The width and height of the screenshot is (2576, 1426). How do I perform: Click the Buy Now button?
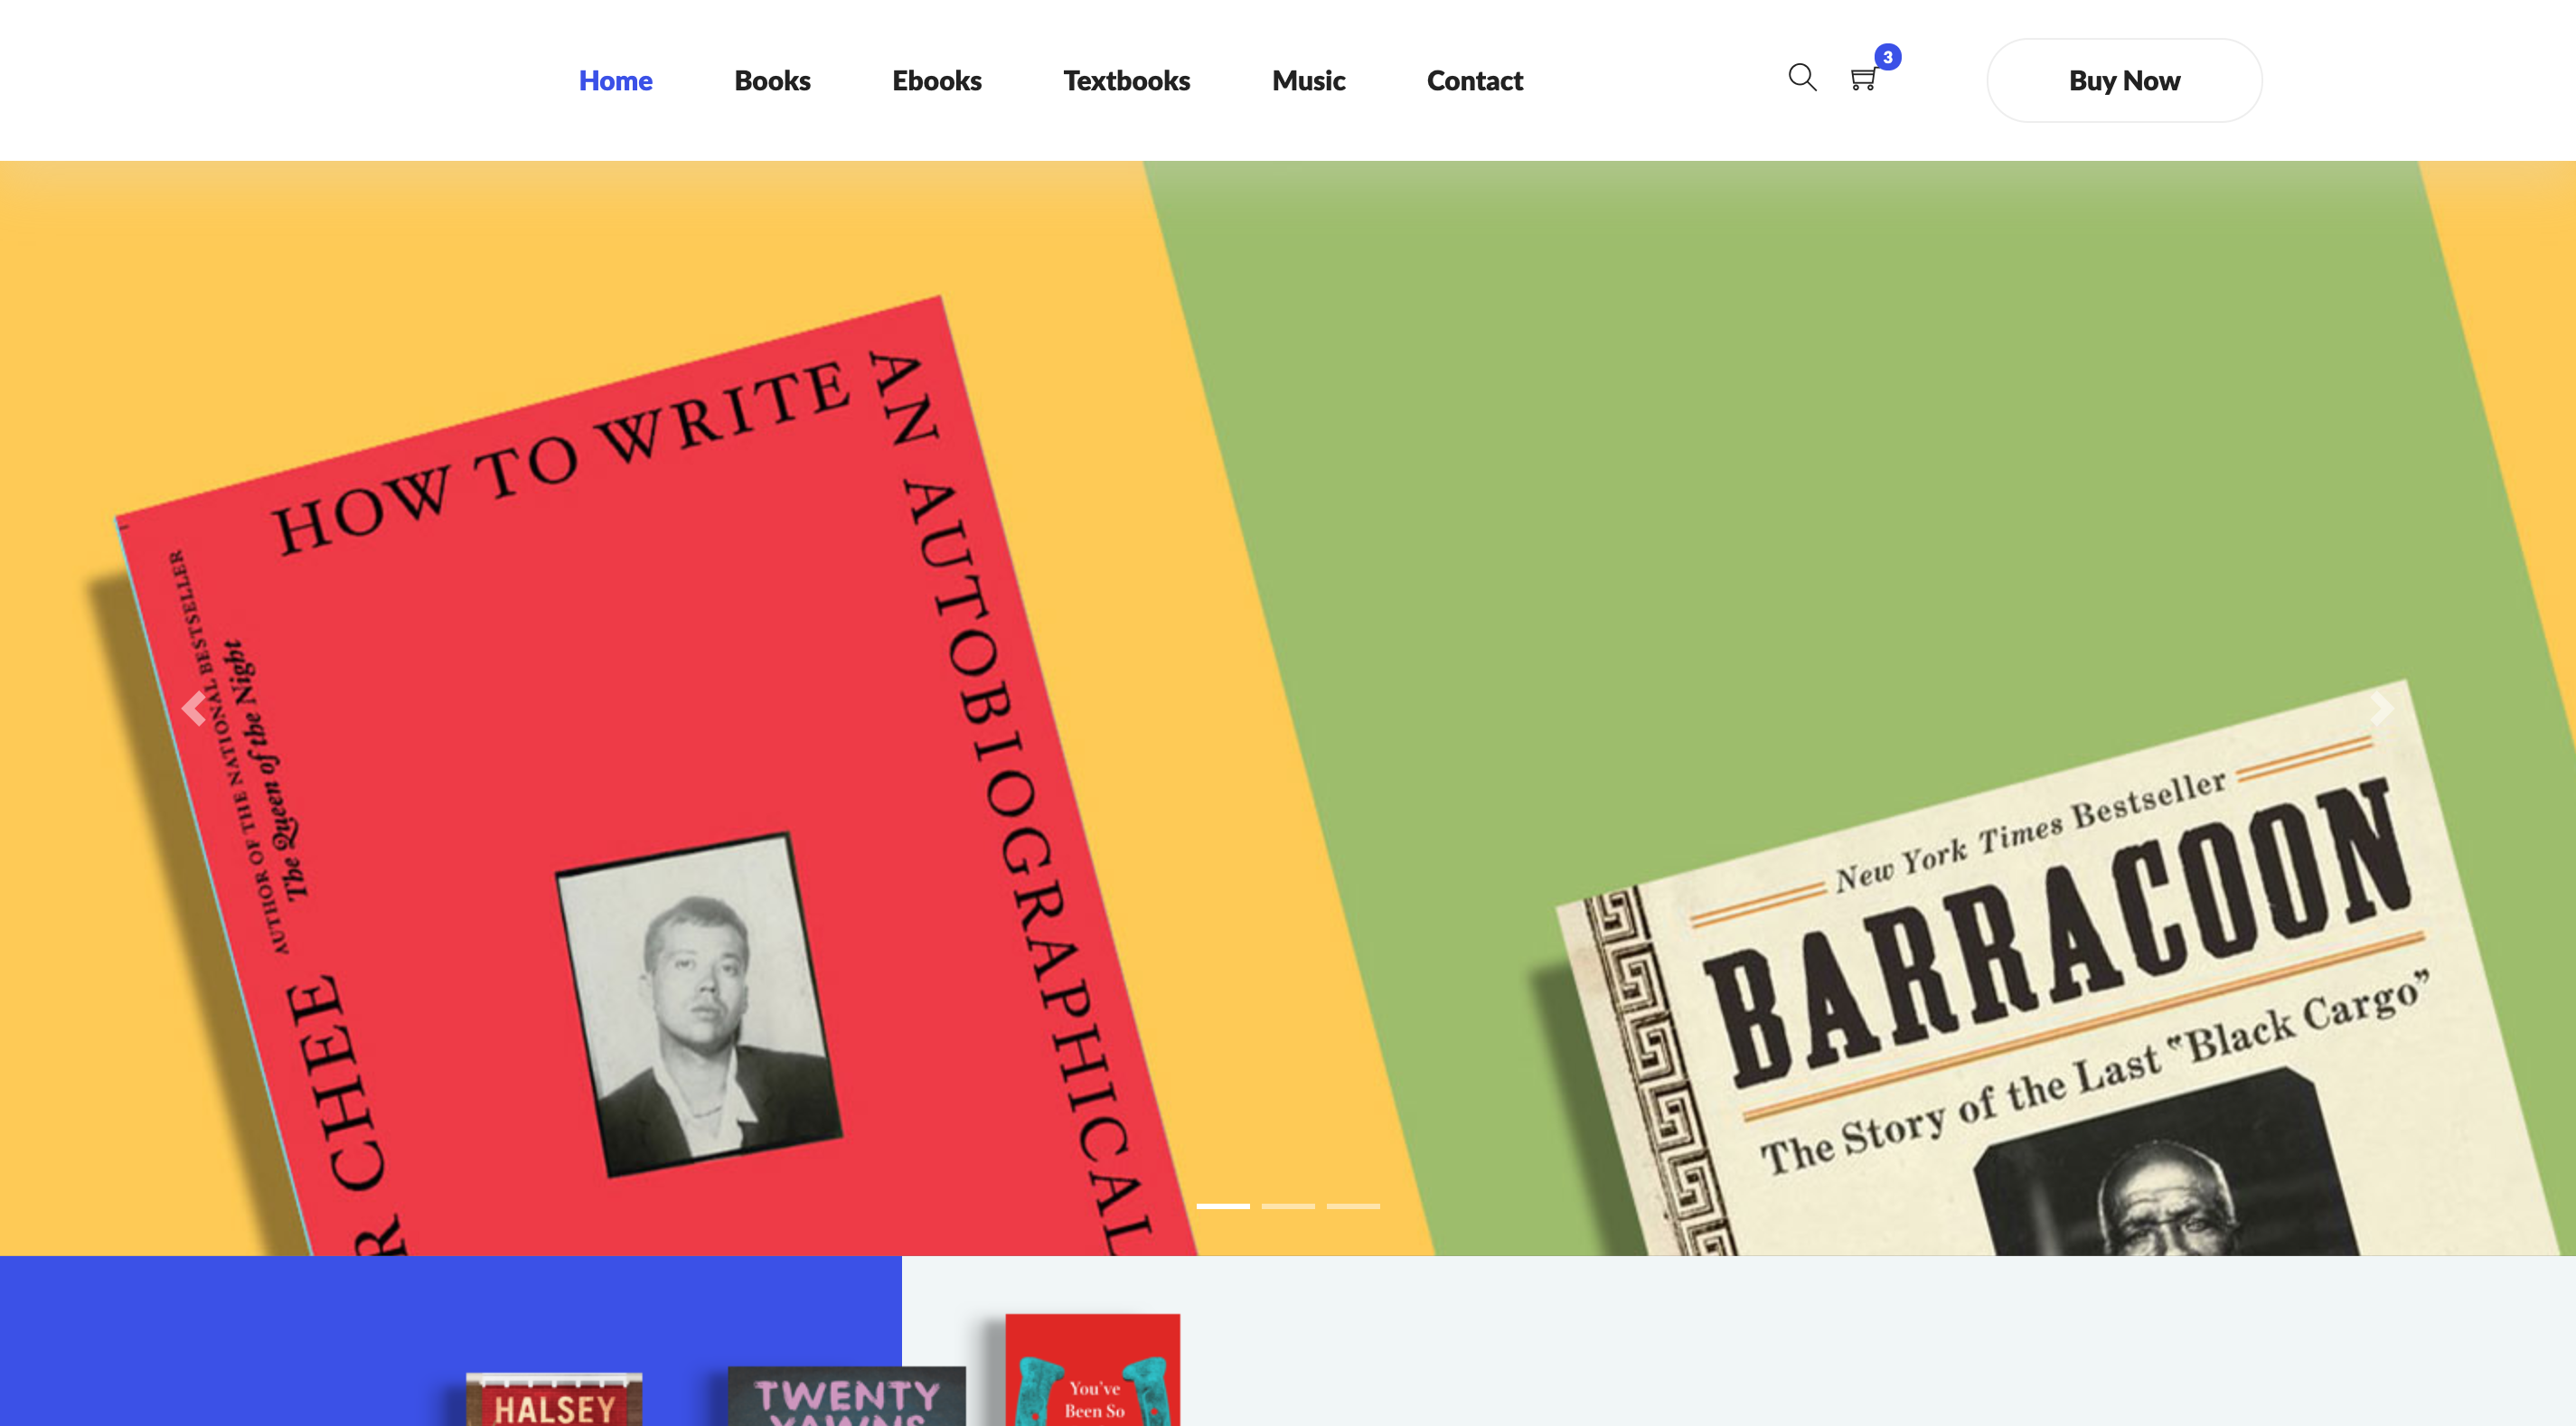tap(2124, 80)
